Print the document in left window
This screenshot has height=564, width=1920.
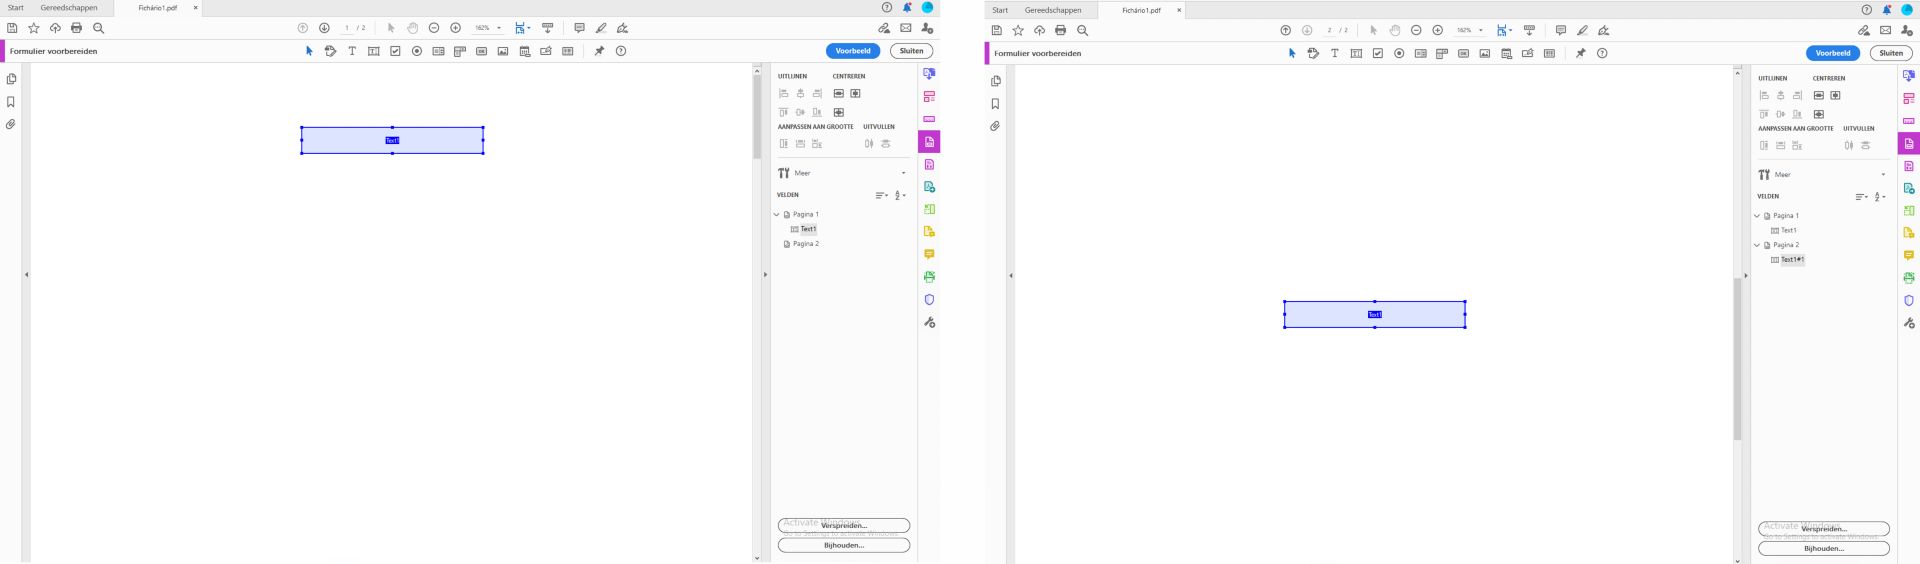pyautogui.click(x=76, y=28)
